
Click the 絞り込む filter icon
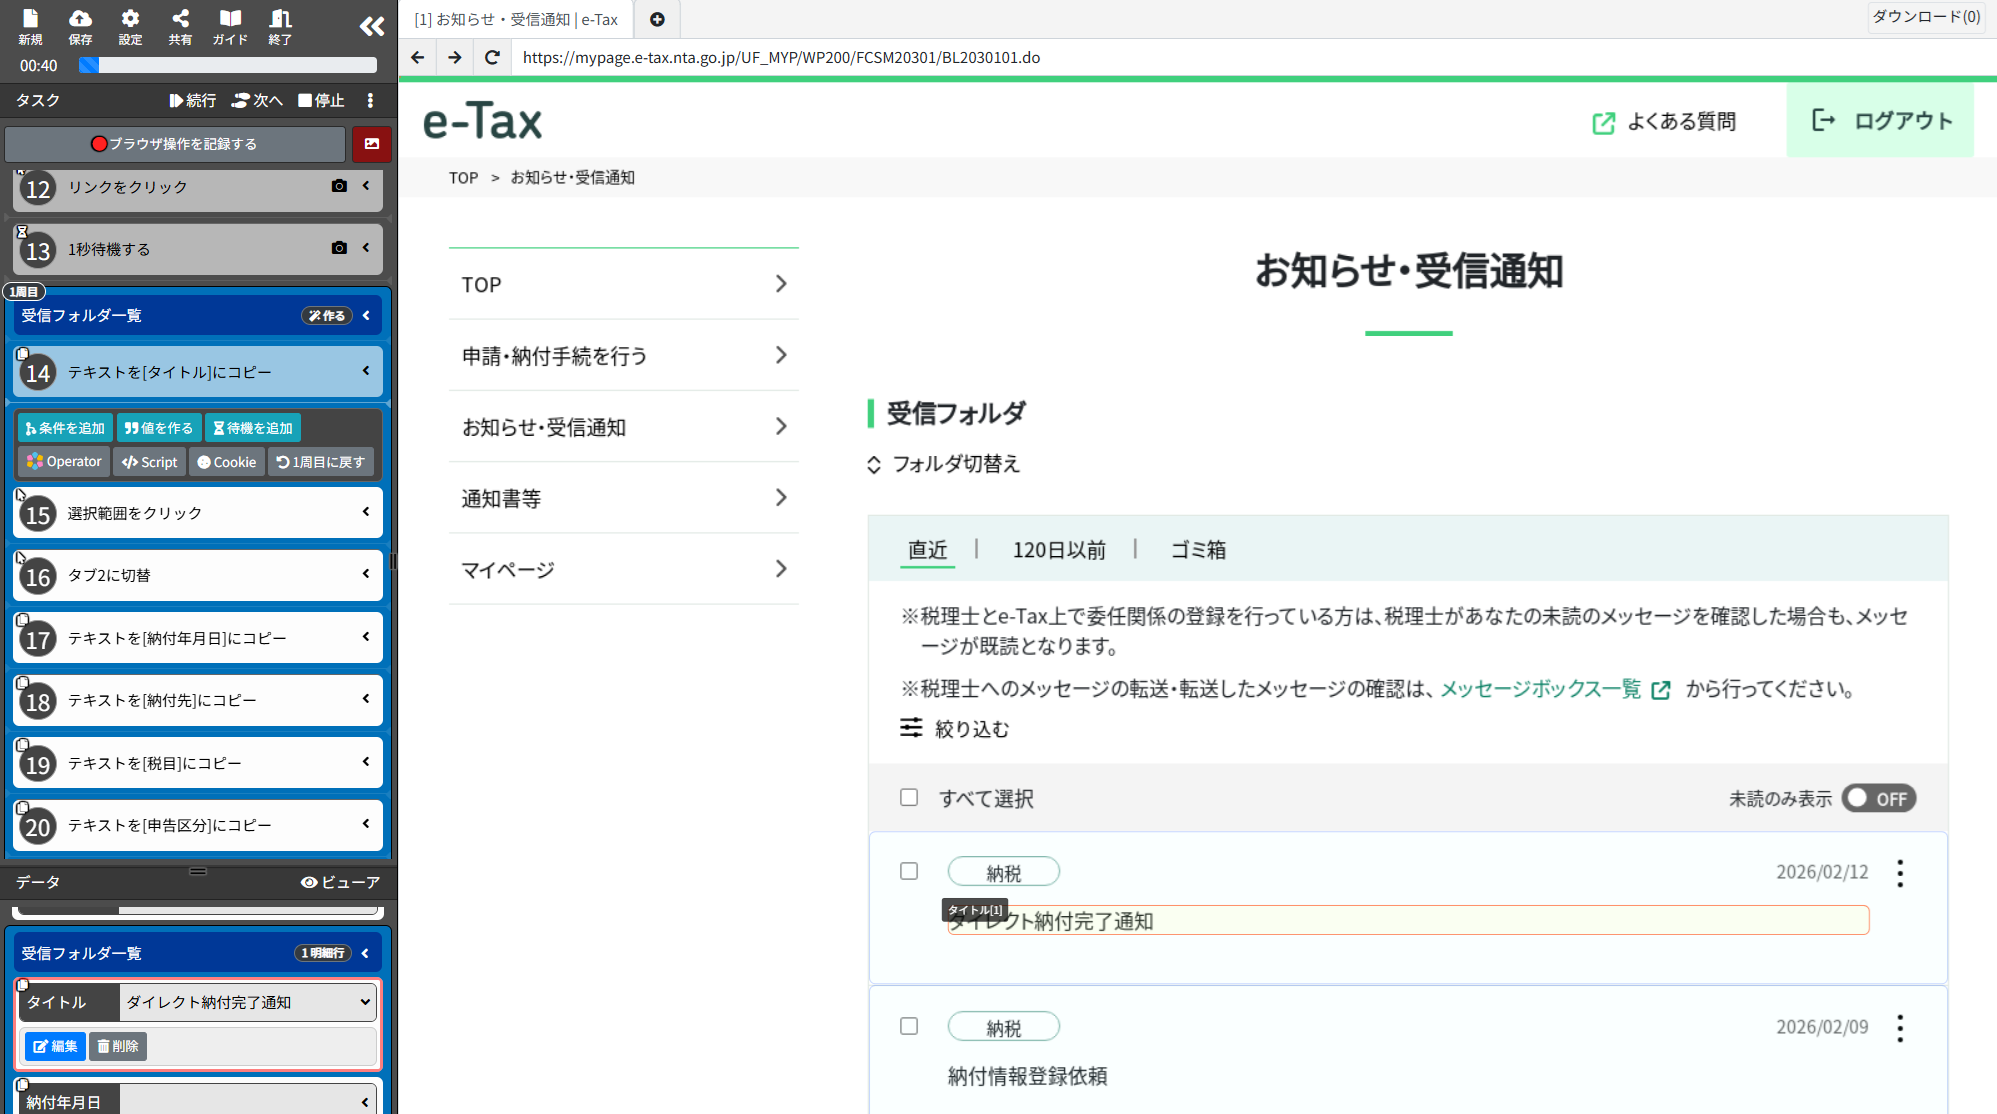[911, 729]
